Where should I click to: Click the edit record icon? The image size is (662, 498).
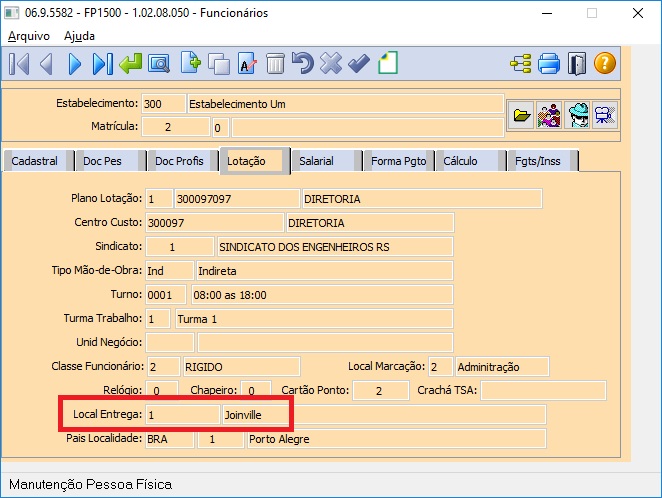click(x=247, y=64)
